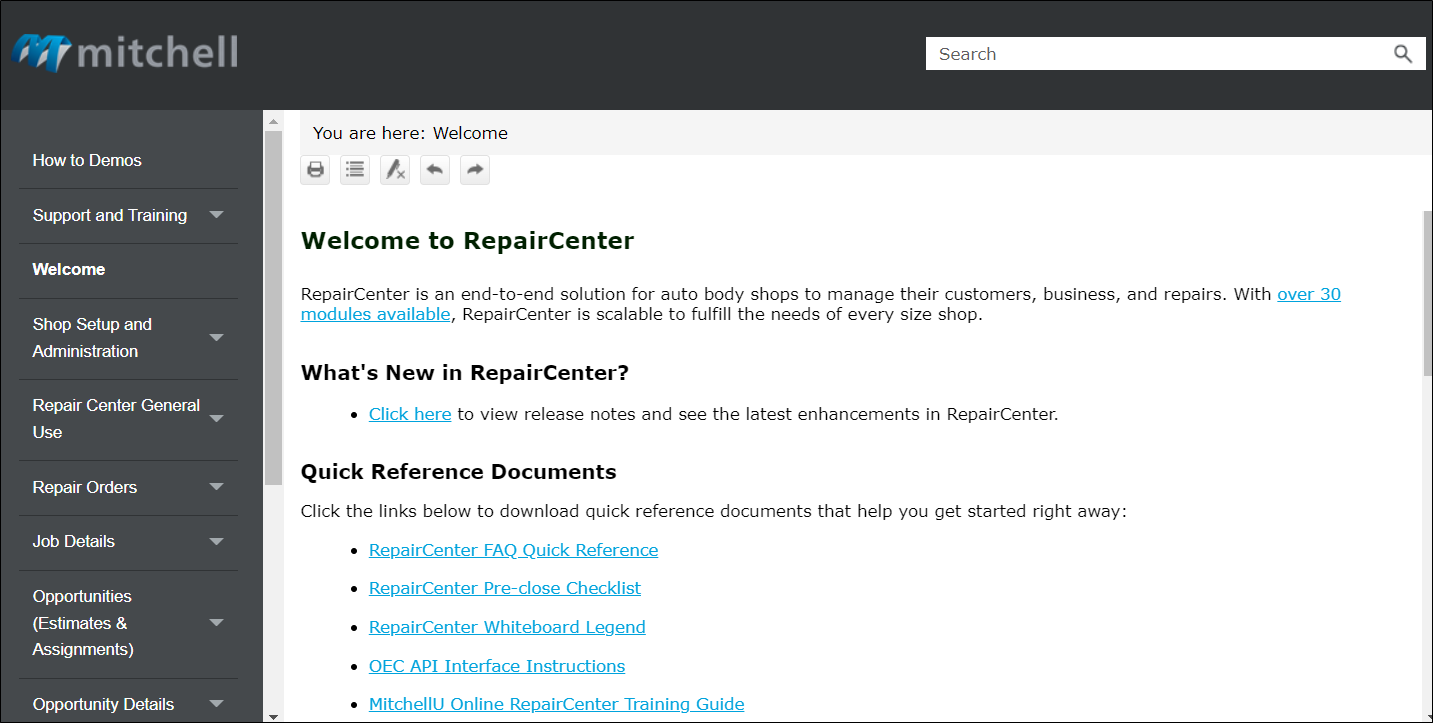Click the 'You are here: Welcome' breadcrumb
The width and height of the screenshot is (1433, 723).
point(410,133)
